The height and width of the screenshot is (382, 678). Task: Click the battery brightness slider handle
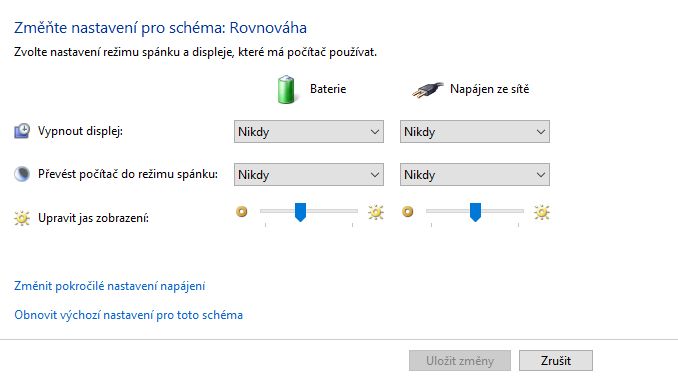(301, 212)
